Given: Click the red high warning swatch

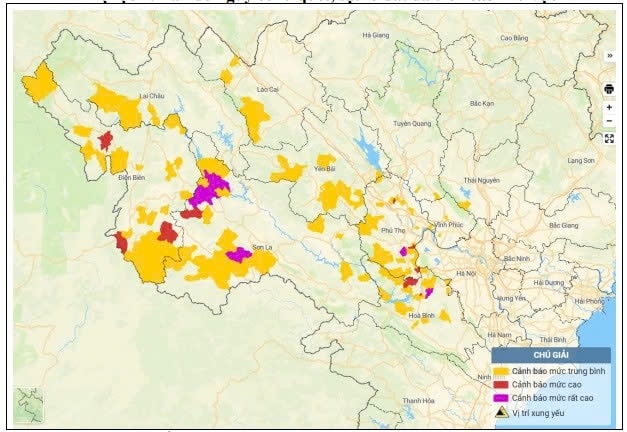Looking at the screenshot, I should coord(500,384).
